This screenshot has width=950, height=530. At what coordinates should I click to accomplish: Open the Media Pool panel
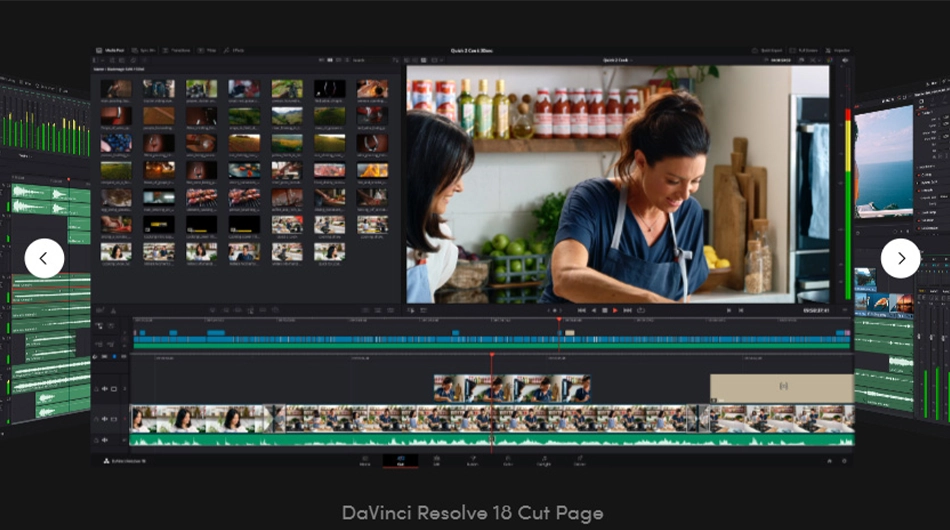(x=110, y=50)
